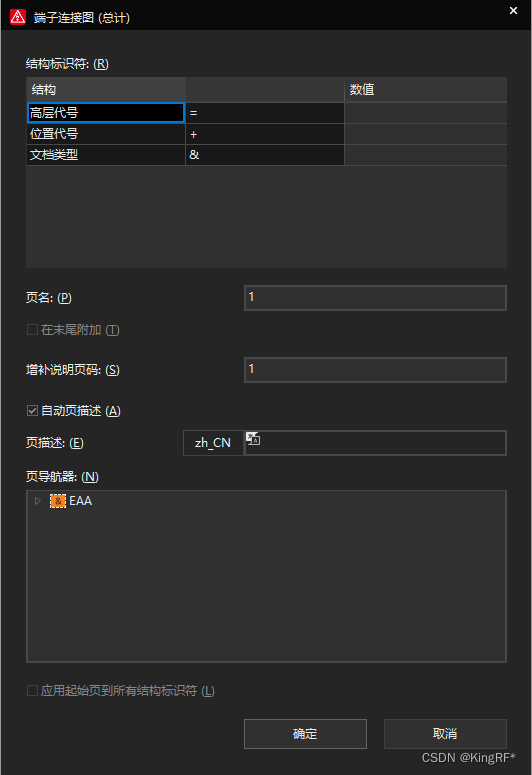Click the zh_CN language selector
The image size is (532, 775).
tap(213, 443)
